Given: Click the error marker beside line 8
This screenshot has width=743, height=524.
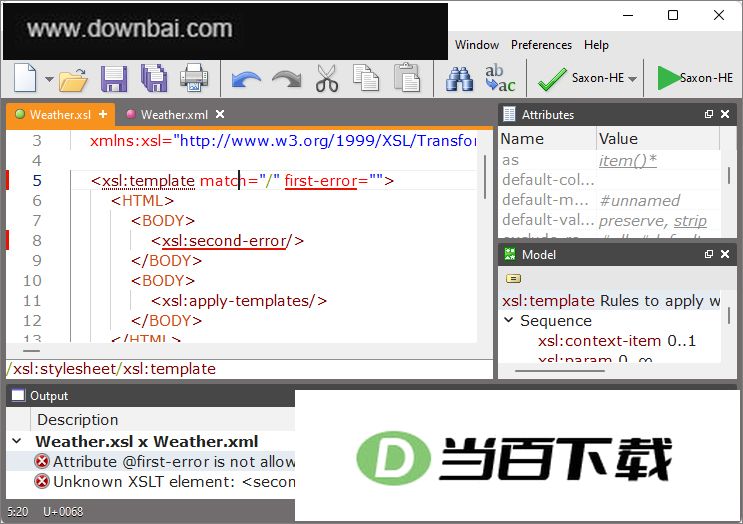Looking at the screenshot, I should pyautogui.click(x=8, y=240).
